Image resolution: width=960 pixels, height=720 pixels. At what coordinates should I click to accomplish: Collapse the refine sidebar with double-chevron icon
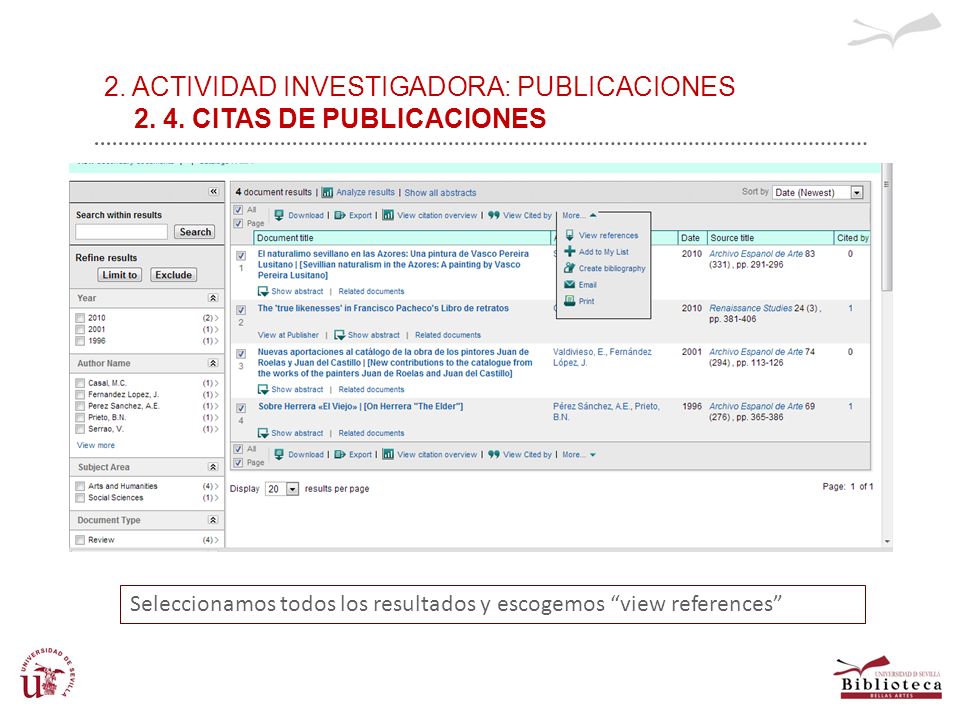[213, 192]
